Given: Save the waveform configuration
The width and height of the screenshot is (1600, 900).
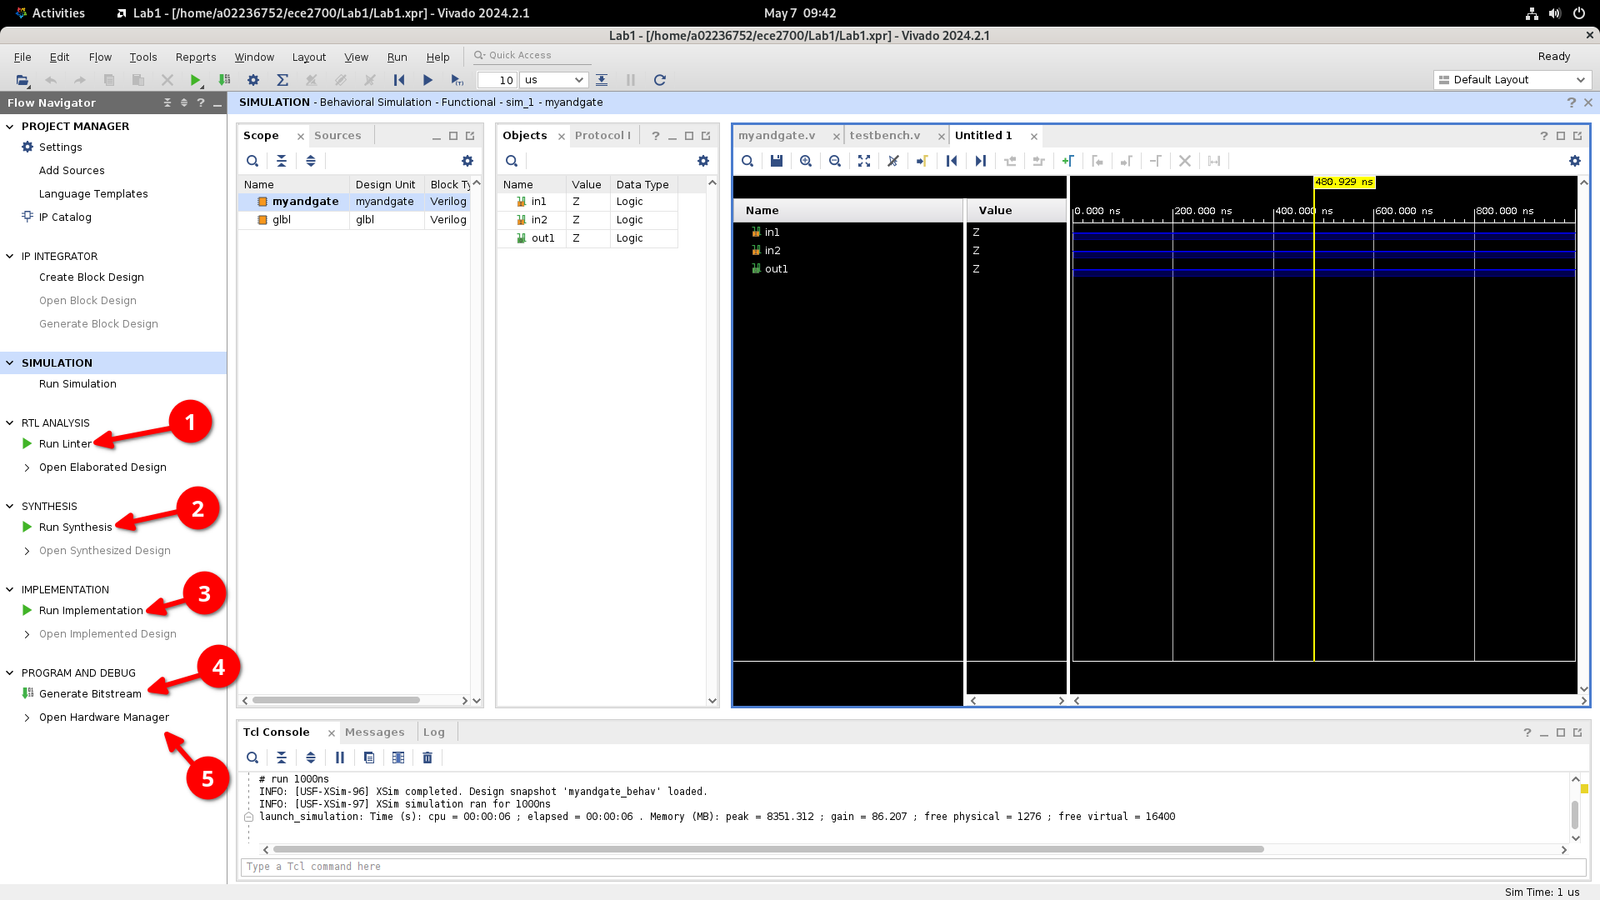Looking at the screenshot, I should 776,161.
